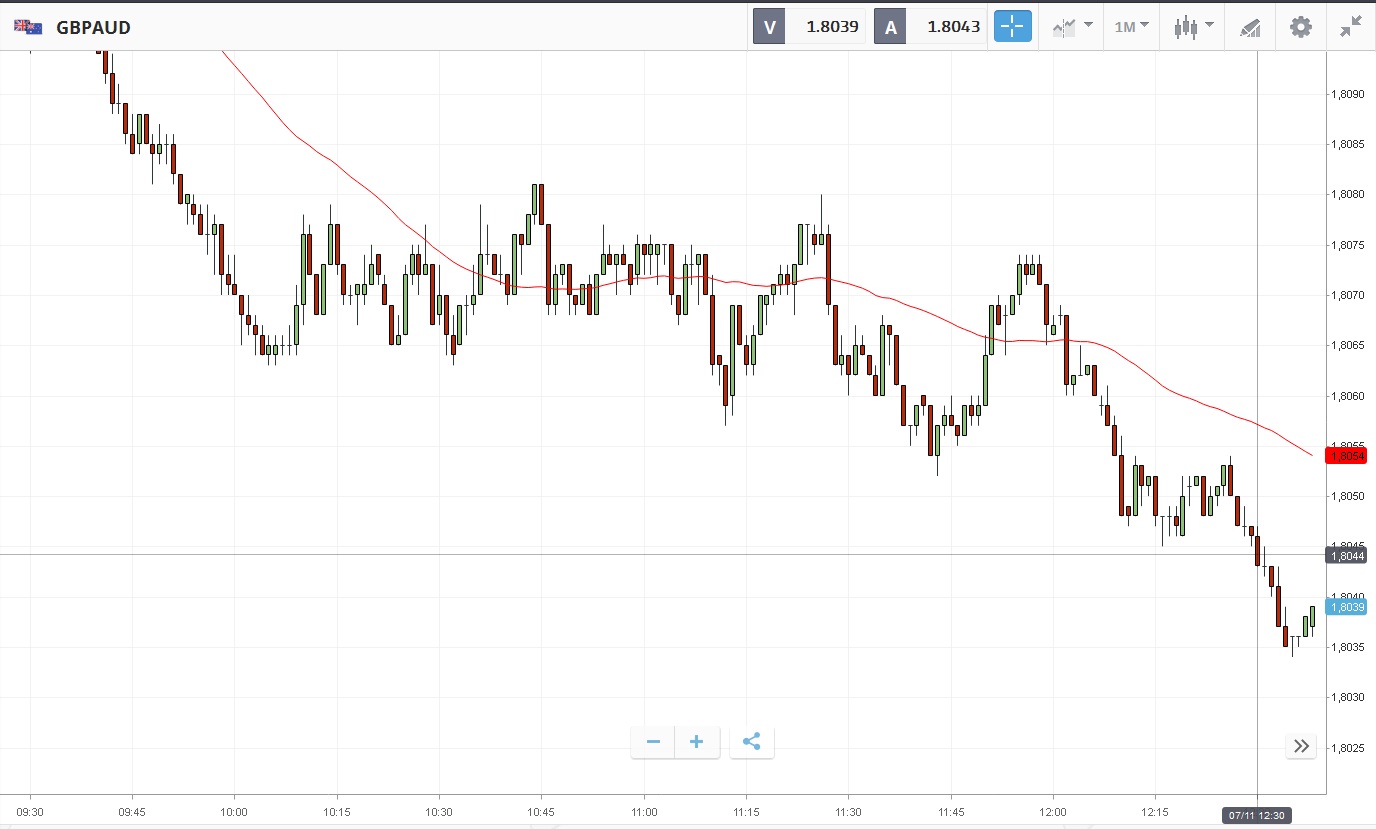Open the 1M timeframe dropdown
The width and height of the screenshot is (1376, 829).
(1131, 27)
